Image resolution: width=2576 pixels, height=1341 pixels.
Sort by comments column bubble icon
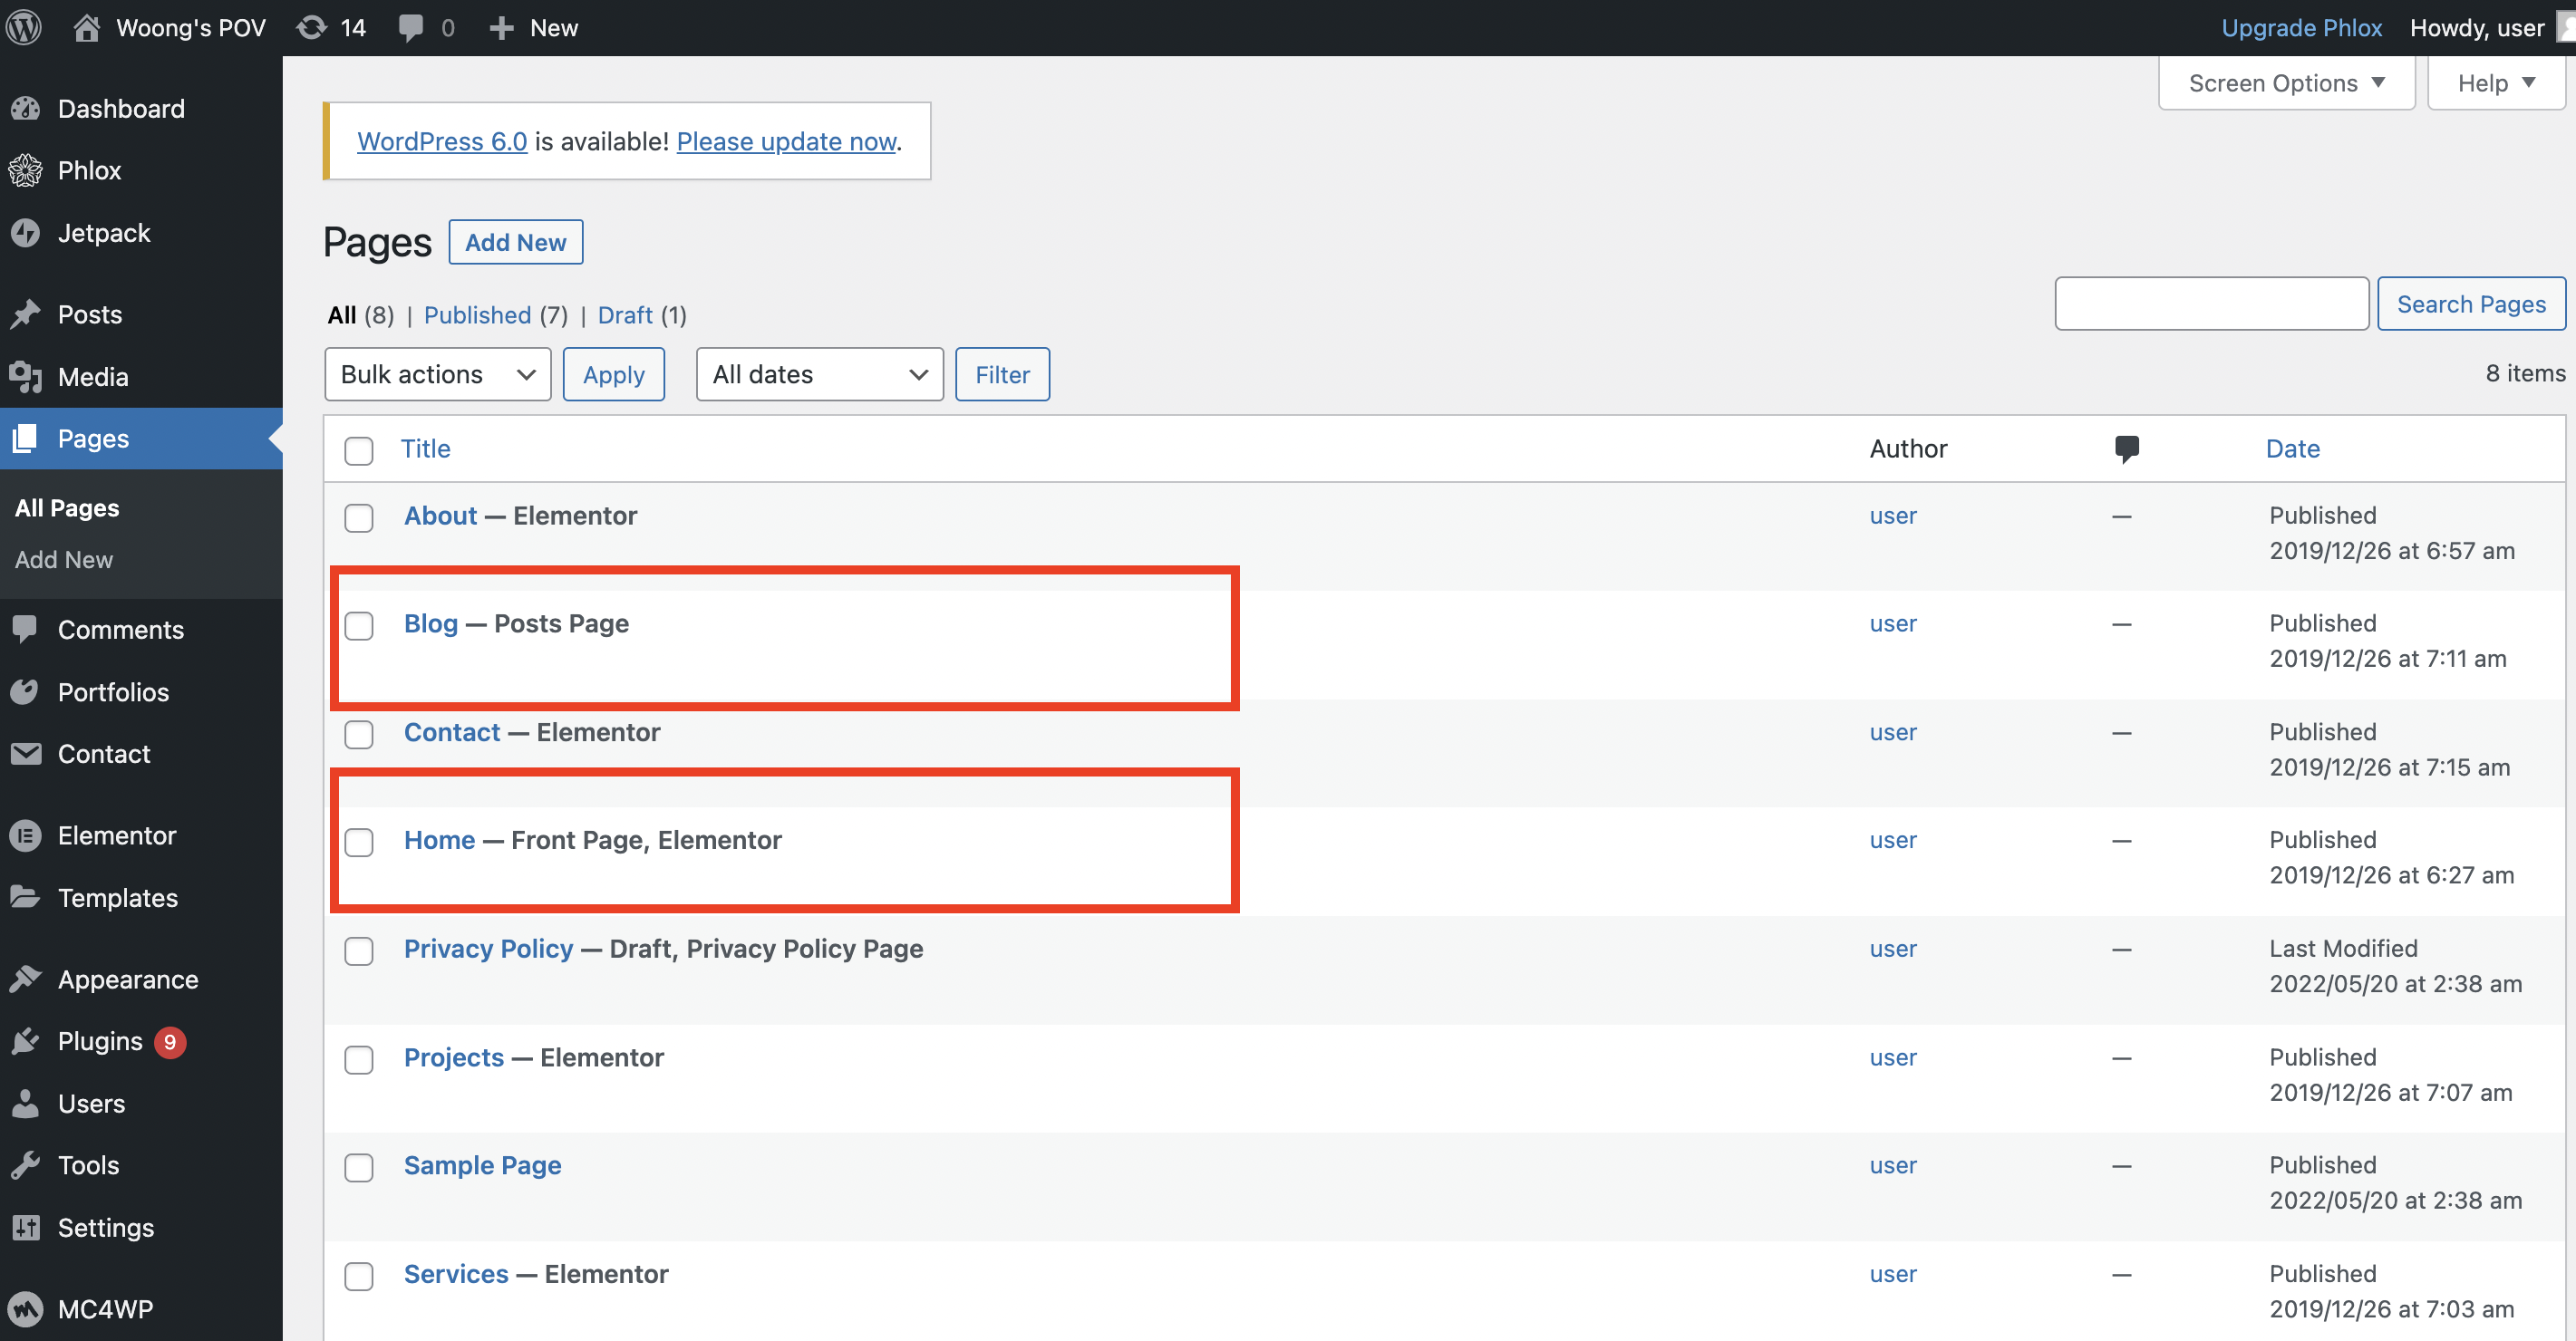pos(2126,448)
